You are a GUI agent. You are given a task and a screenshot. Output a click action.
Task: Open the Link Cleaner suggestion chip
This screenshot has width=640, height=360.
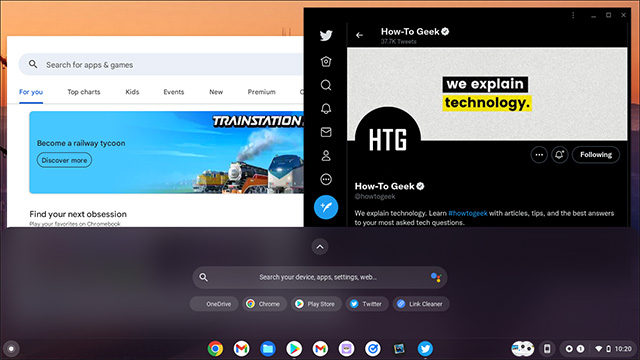(421, 304)
